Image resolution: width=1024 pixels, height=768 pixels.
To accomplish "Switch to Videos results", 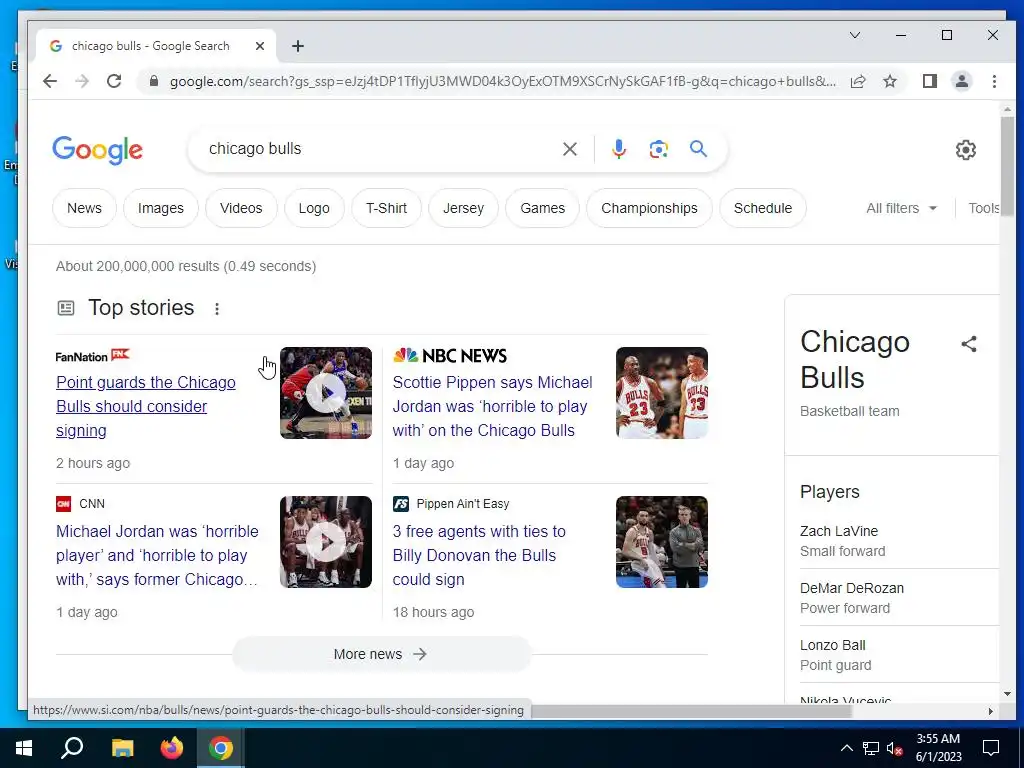I will pos(241,208).
